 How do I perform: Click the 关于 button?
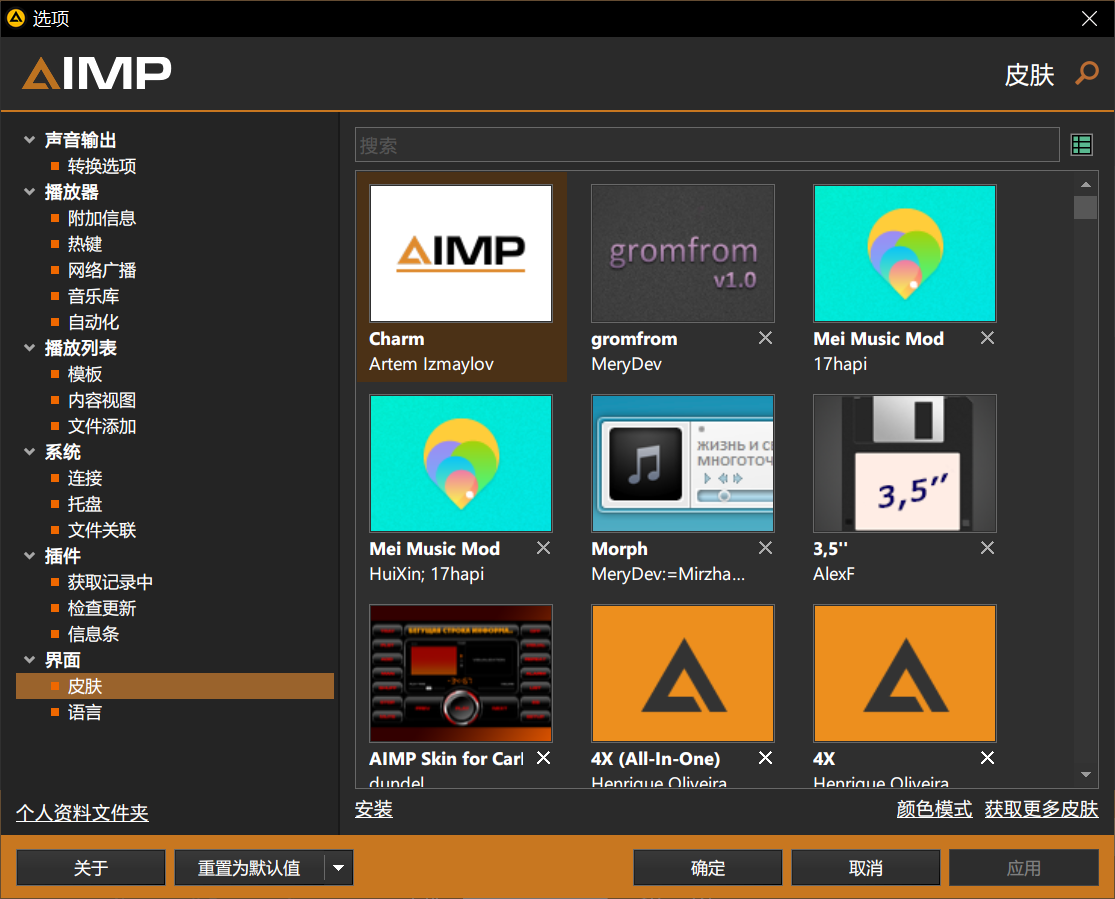(x=91, y=868)
